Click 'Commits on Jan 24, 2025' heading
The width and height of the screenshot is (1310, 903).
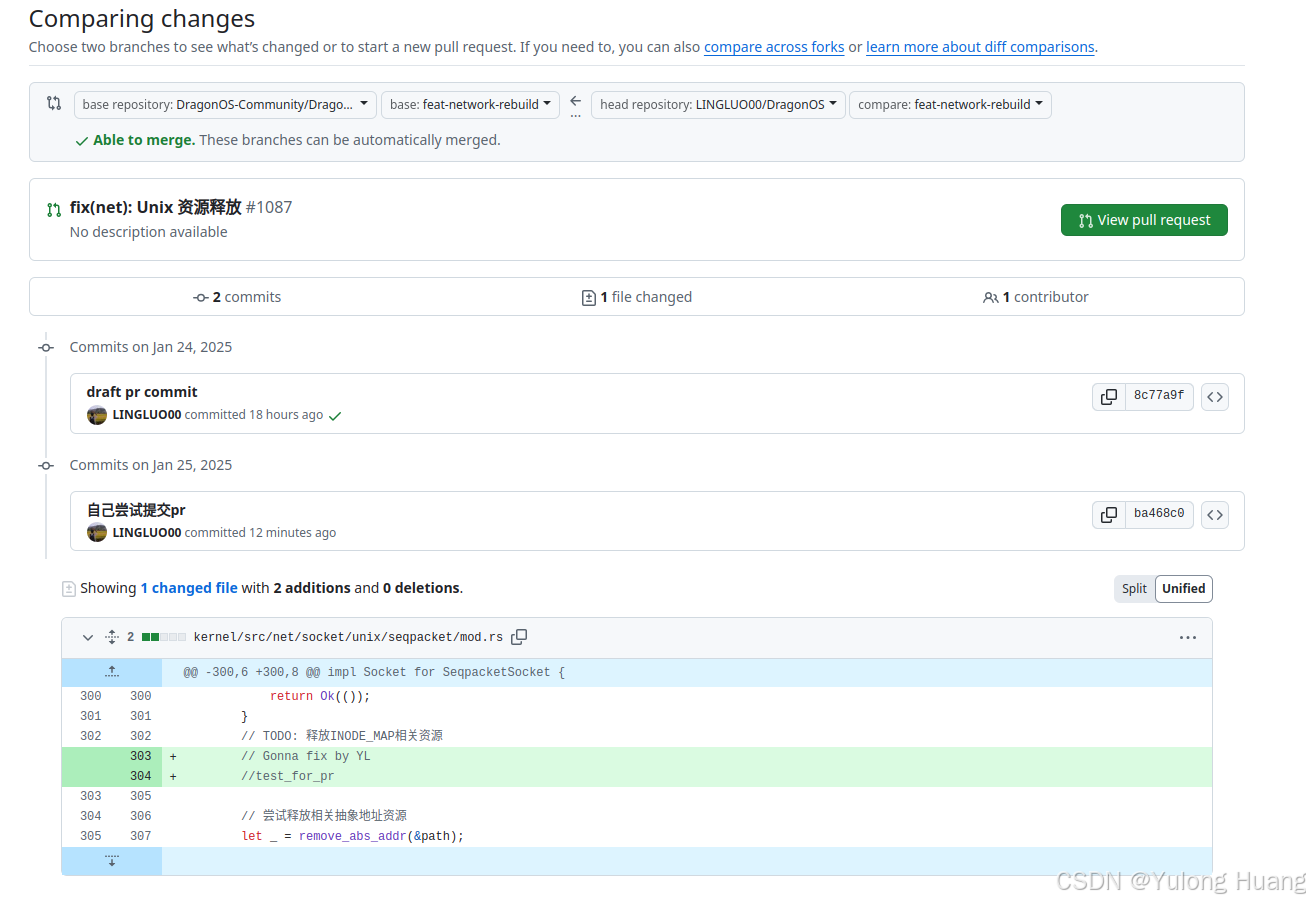[151, 347]
